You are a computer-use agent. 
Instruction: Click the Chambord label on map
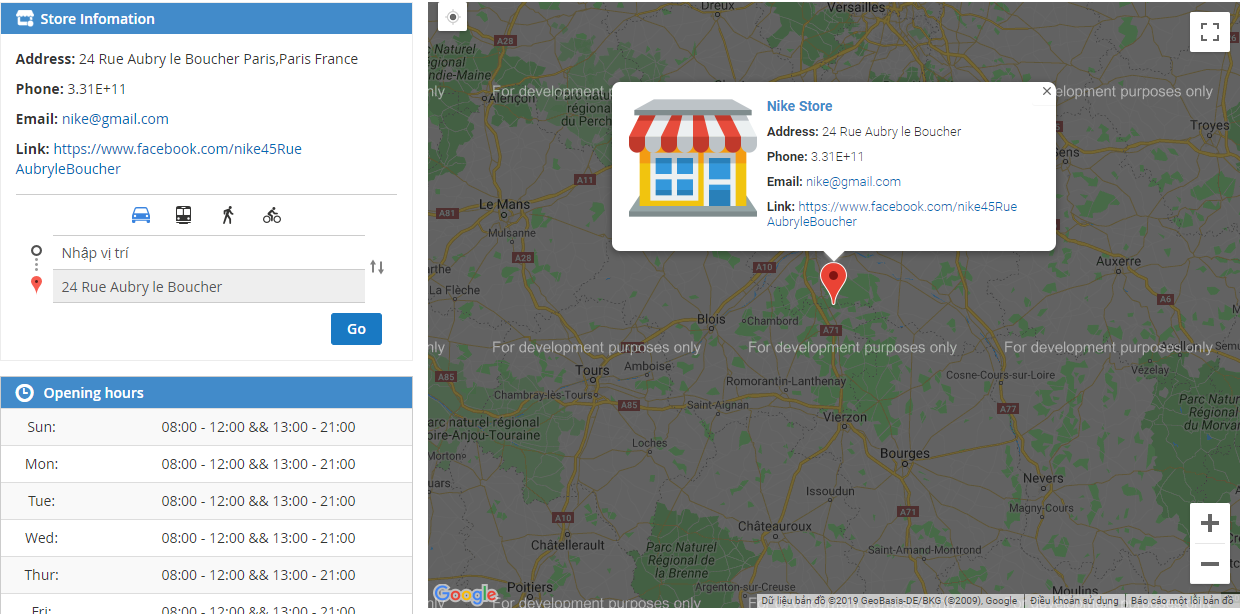click(773, 321)
